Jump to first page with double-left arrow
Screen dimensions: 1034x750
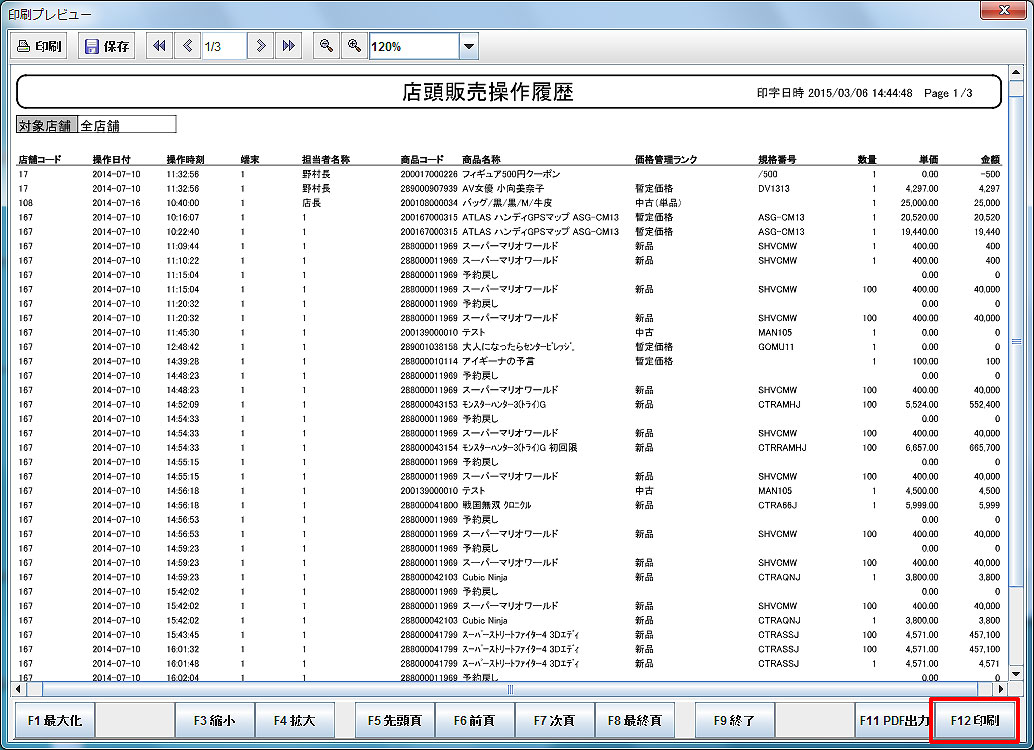tap(159, 46)
